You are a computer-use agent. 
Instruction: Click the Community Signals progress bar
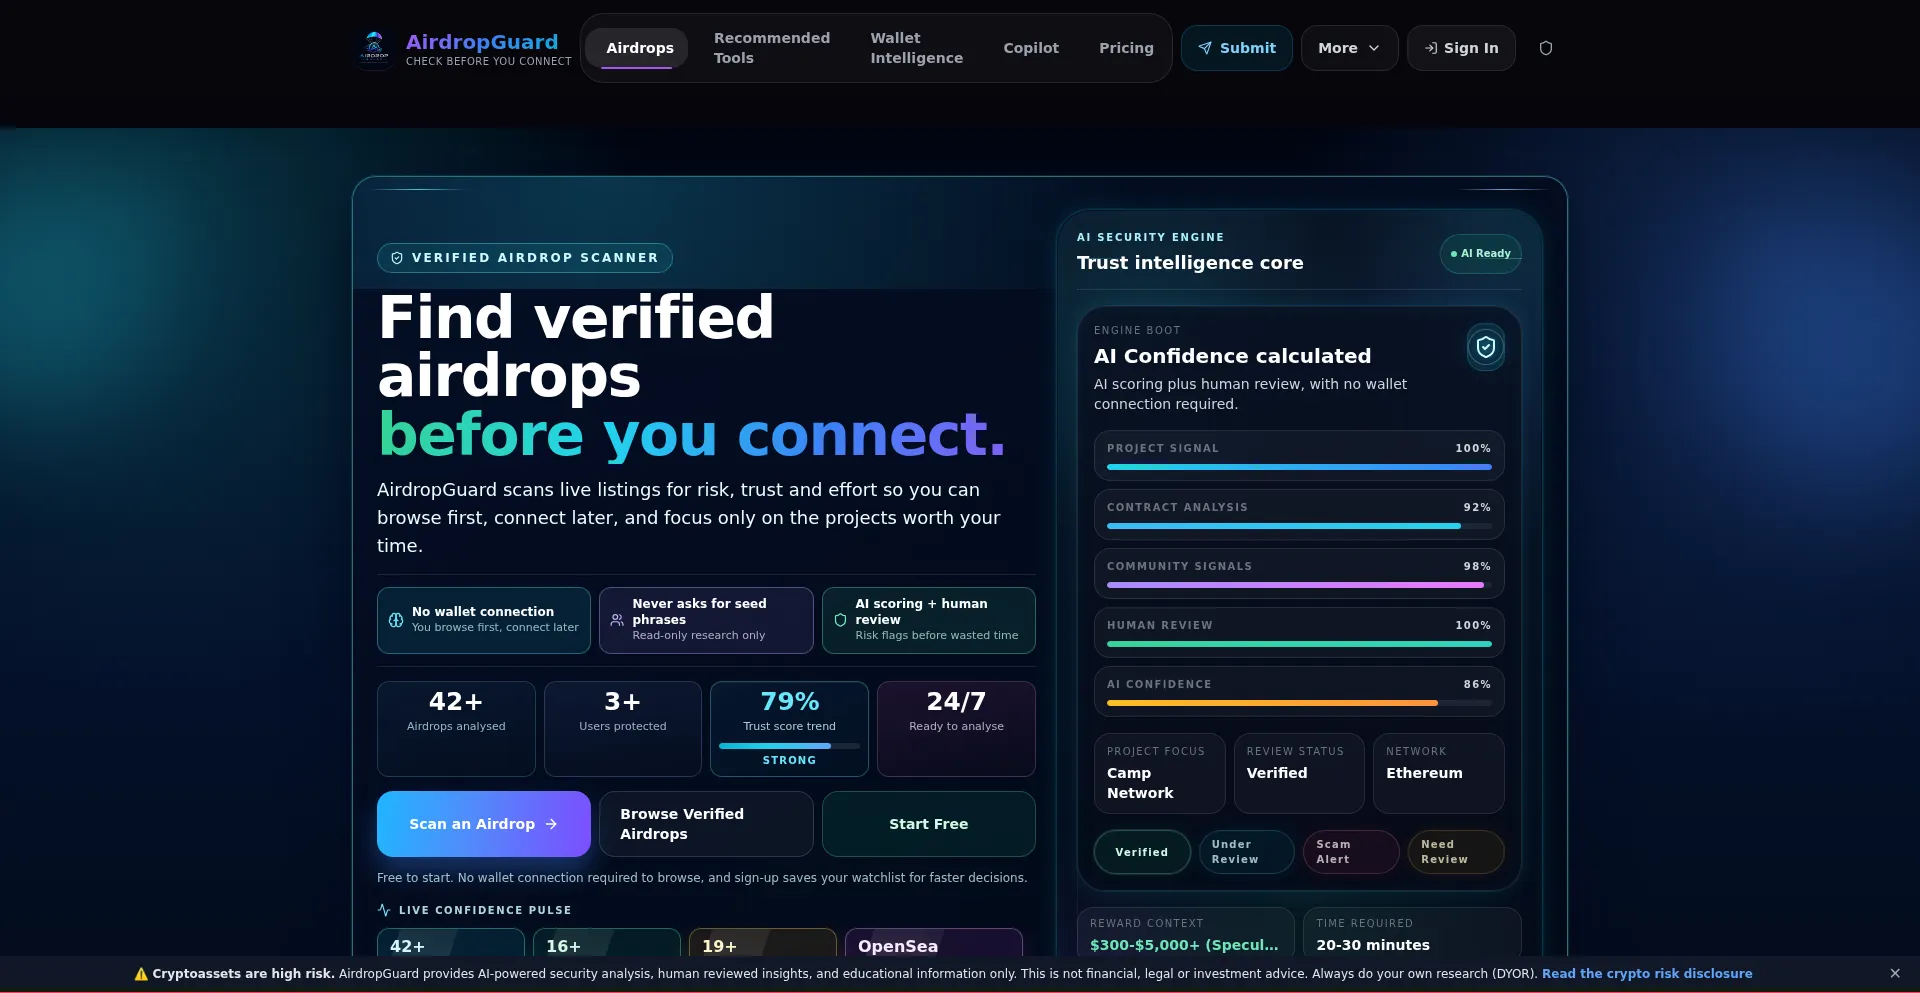(1299, 585)
